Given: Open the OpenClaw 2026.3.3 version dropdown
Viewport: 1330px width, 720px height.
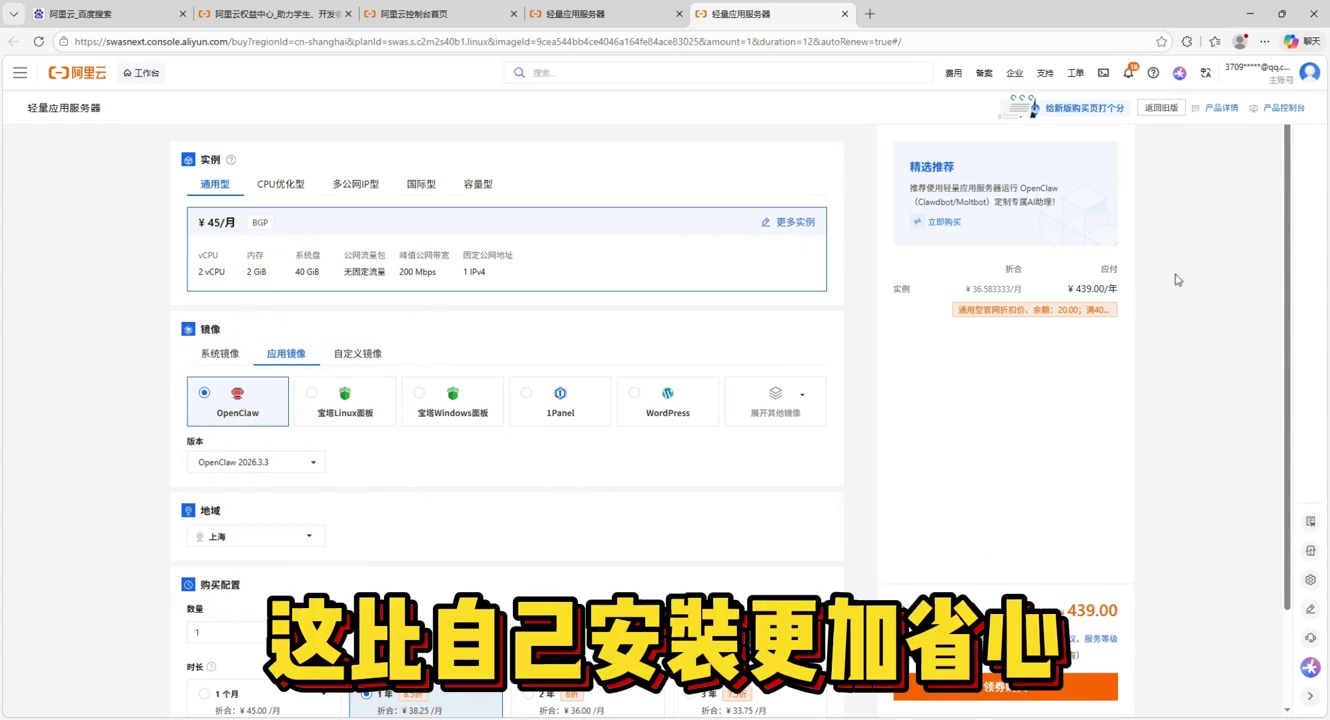Looking at the screenshot, I should (x=256, y=462).
